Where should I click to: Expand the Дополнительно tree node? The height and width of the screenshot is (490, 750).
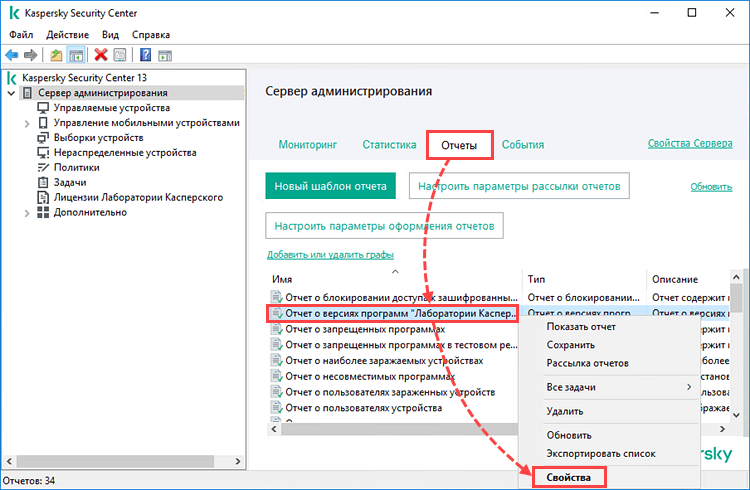(x=27, y=213)
